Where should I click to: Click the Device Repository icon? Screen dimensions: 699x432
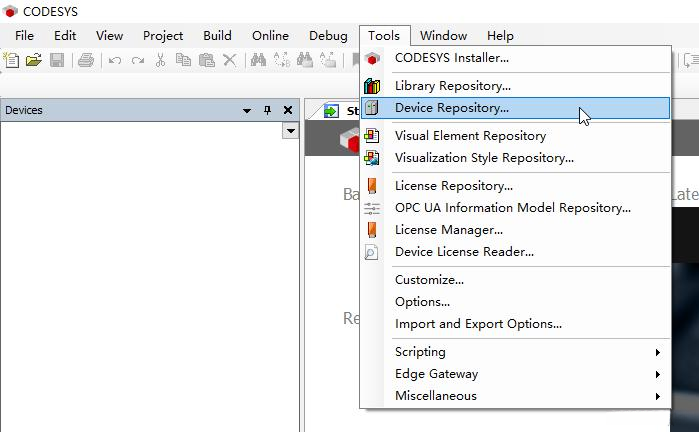tap(372, 108)
